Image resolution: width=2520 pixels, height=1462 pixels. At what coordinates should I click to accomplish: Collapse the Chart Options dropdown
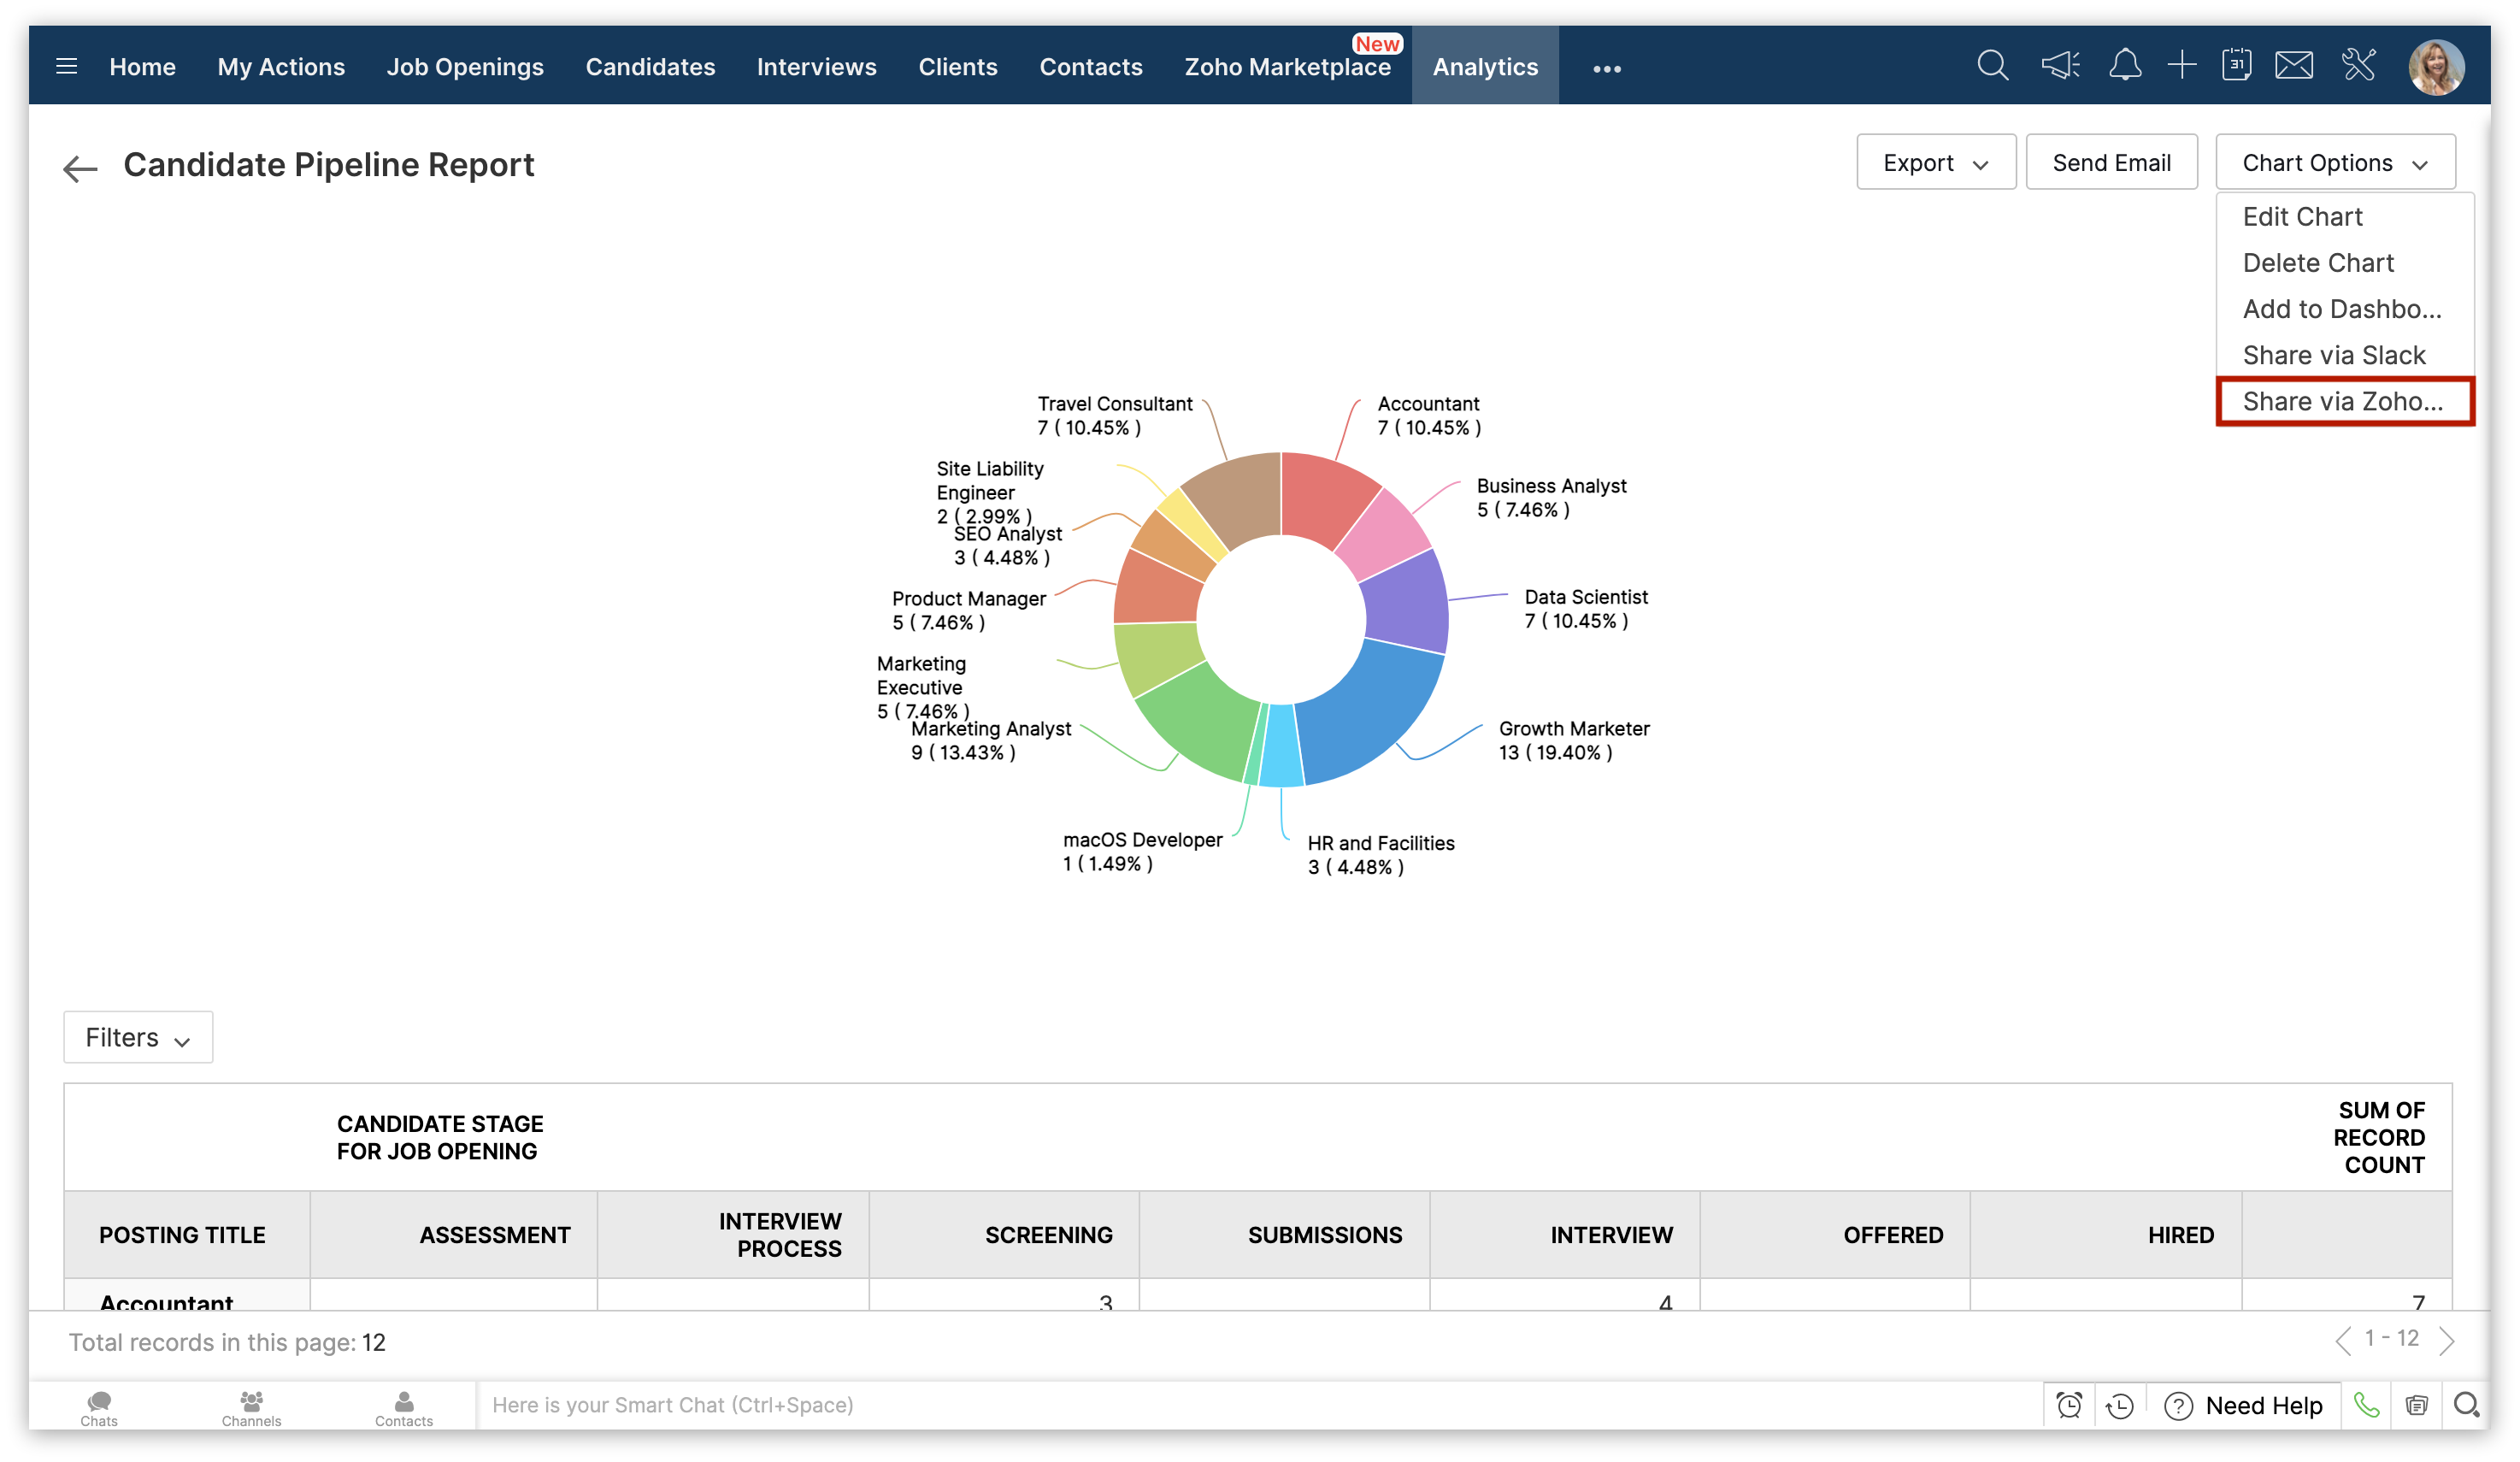[2335, 162]
